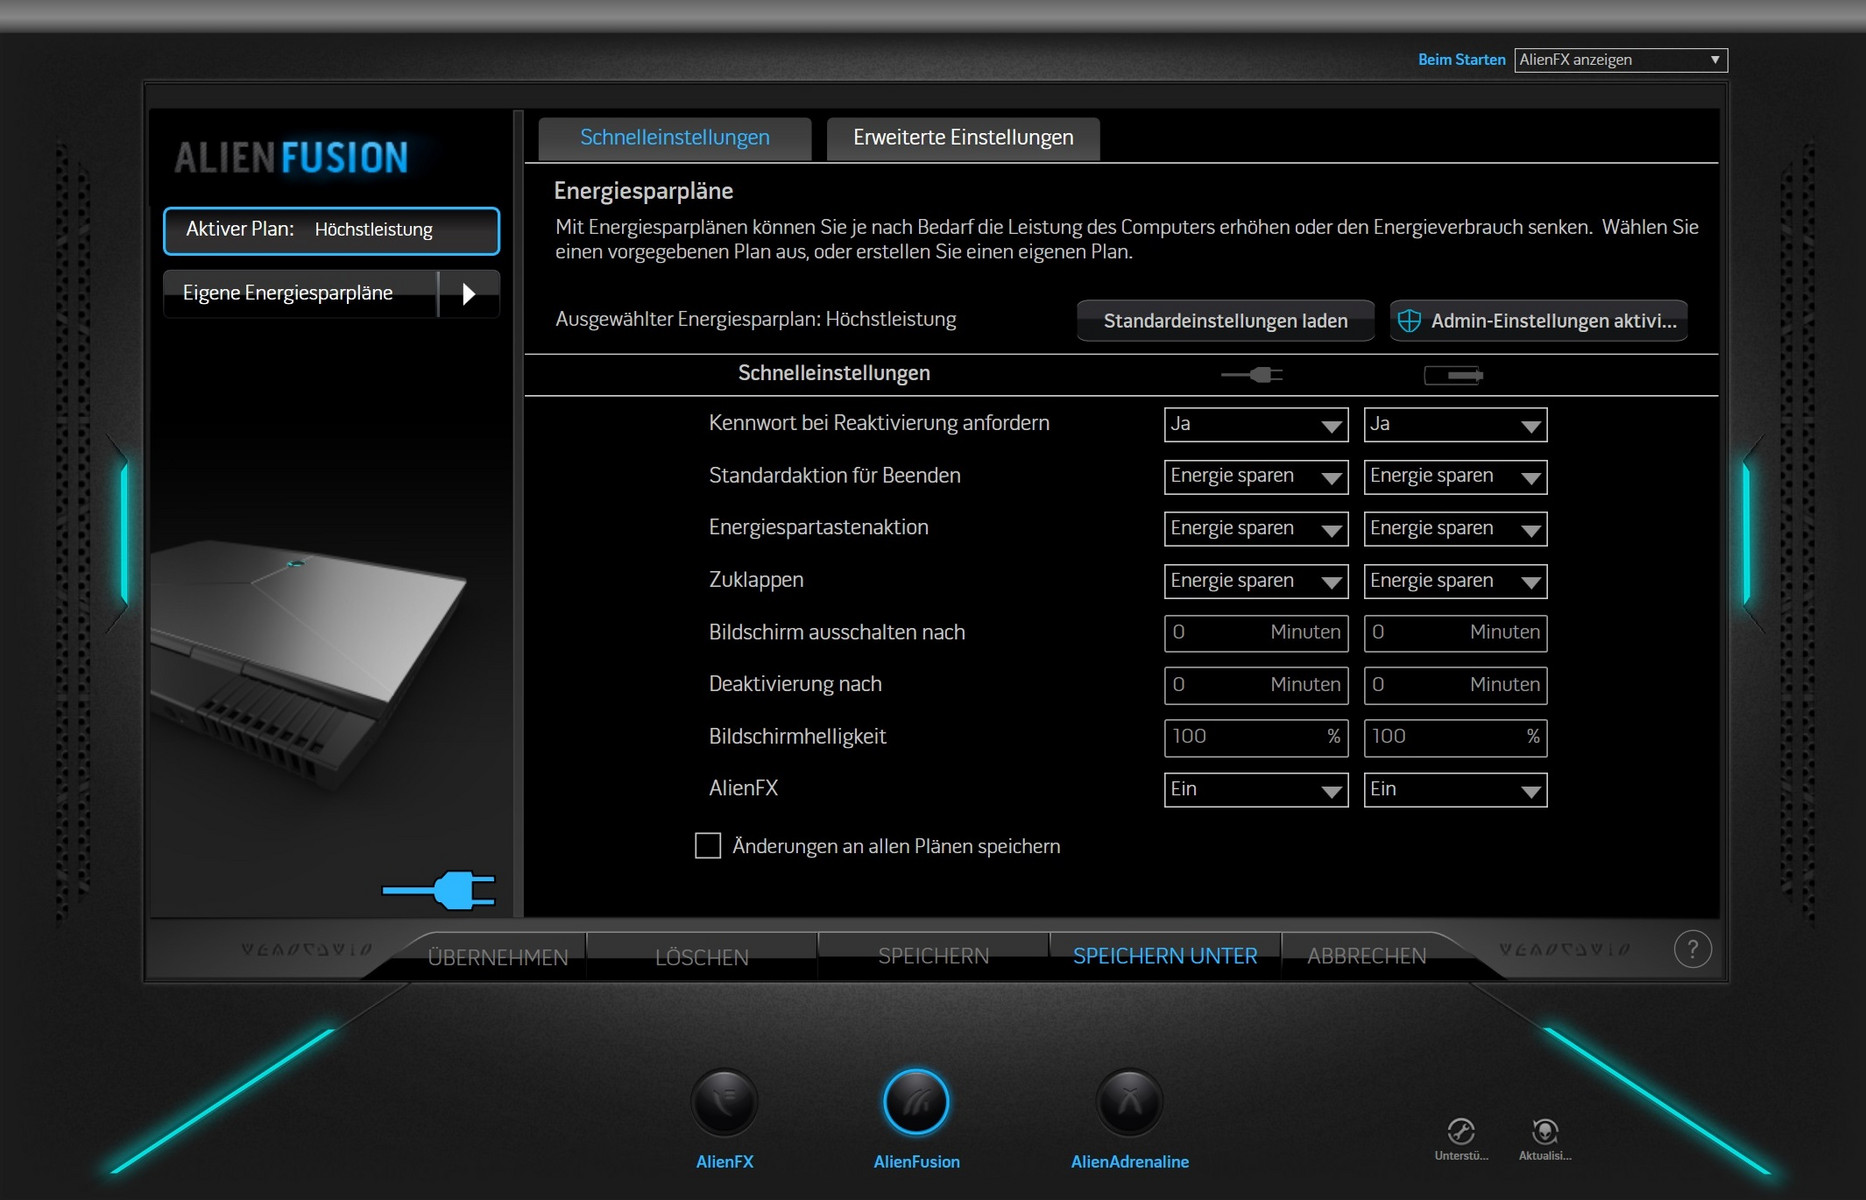Click plugged-in Bildschirmhelligkeit percent field

click(1256, 737)
